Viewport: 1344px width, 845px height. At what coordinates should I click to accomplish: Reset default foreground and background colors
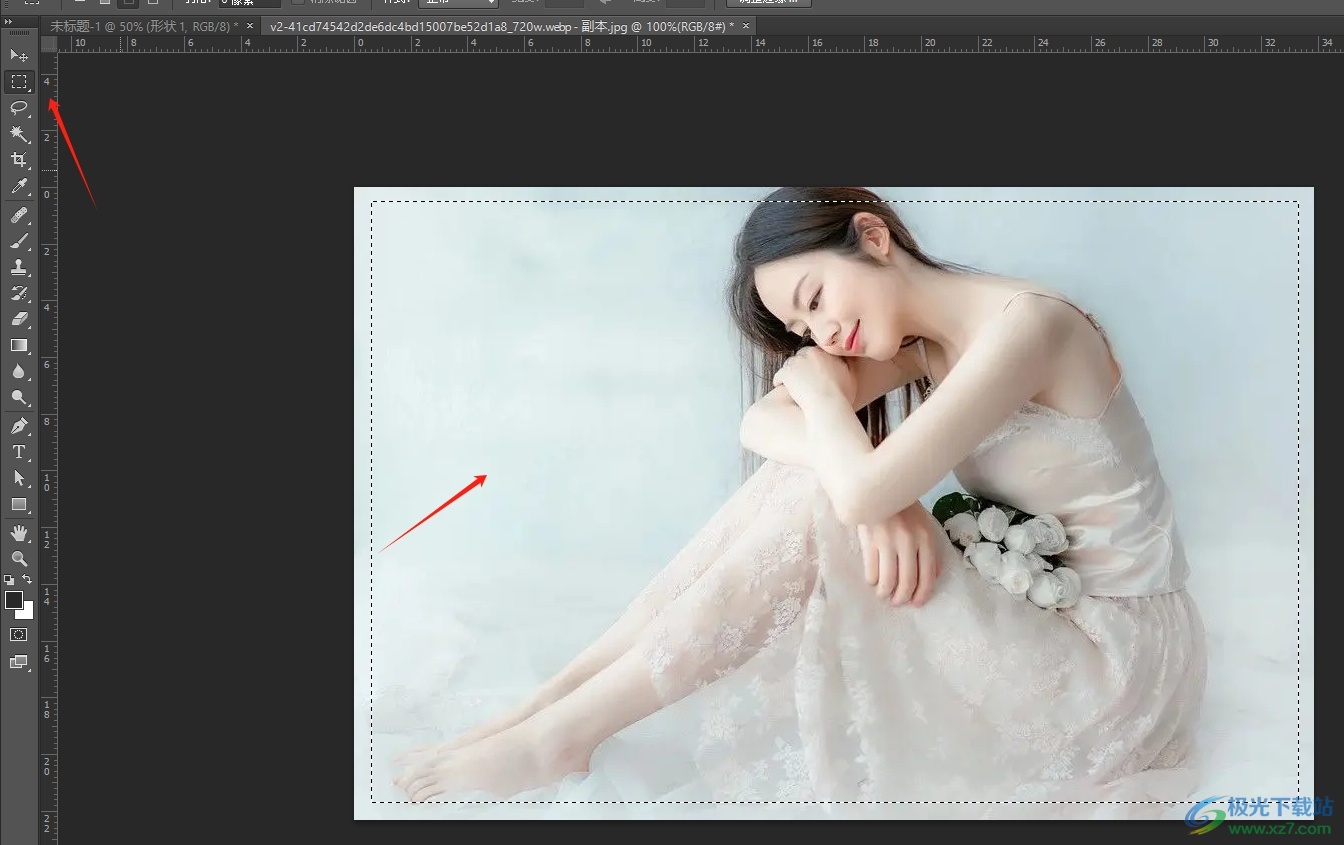pos(9,580)
